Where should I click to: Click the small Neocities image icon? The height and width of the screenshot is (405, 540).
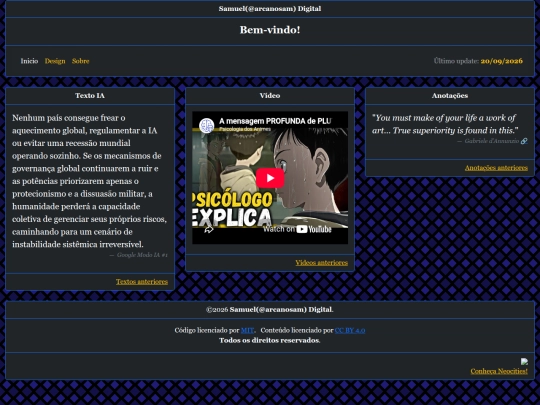click(524, 361)
